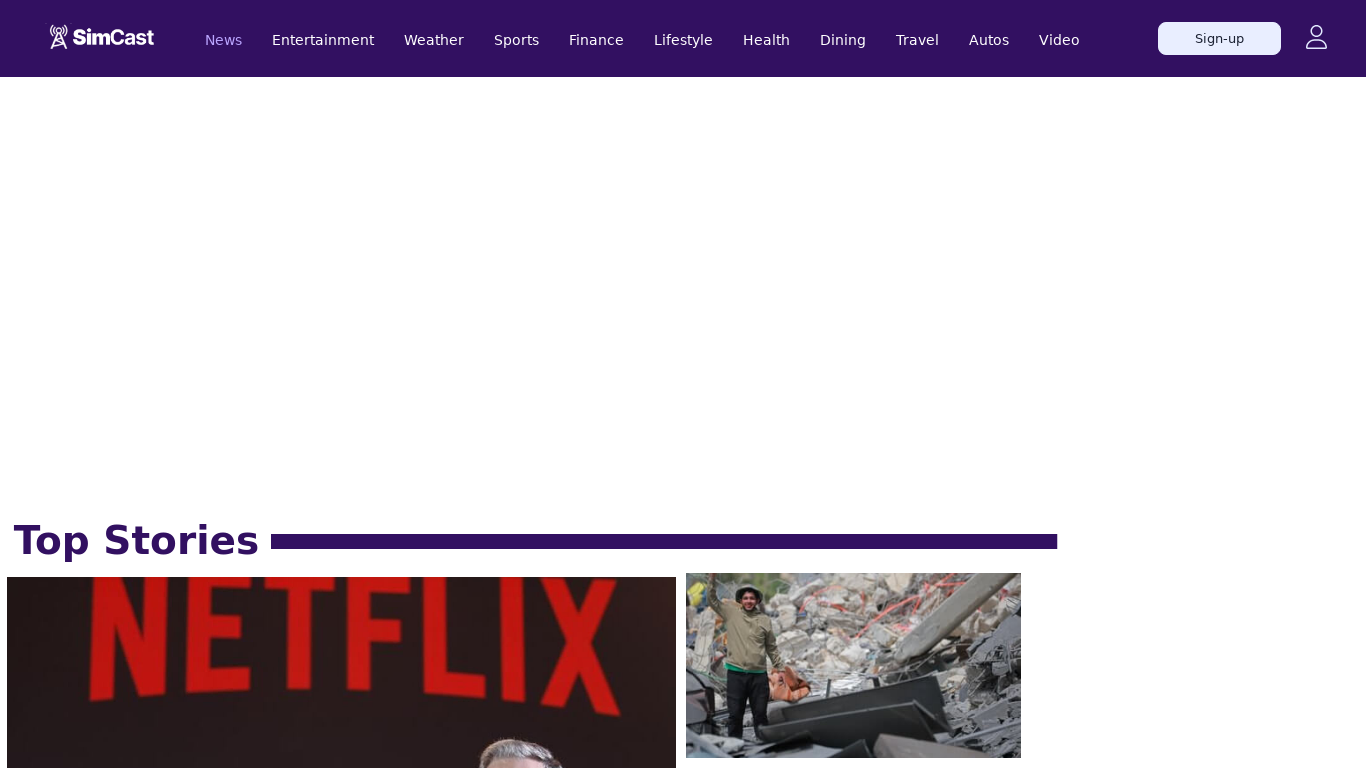Select the News tab in navigation

pyautogui.click(x=223, y=40)
